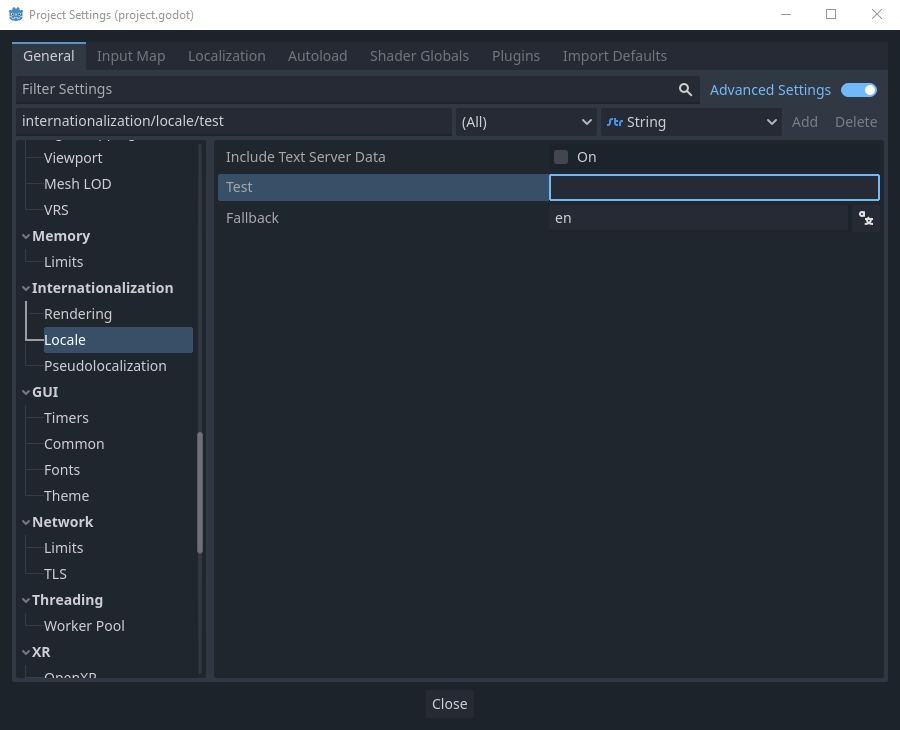Enable Include Text Server Data checkbox

(561, 157)
